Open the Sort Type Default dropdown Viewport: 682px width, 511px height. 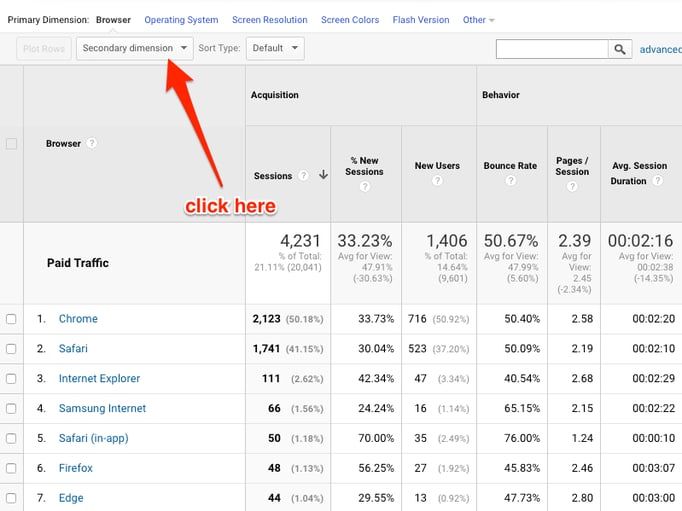pos(275,48)
